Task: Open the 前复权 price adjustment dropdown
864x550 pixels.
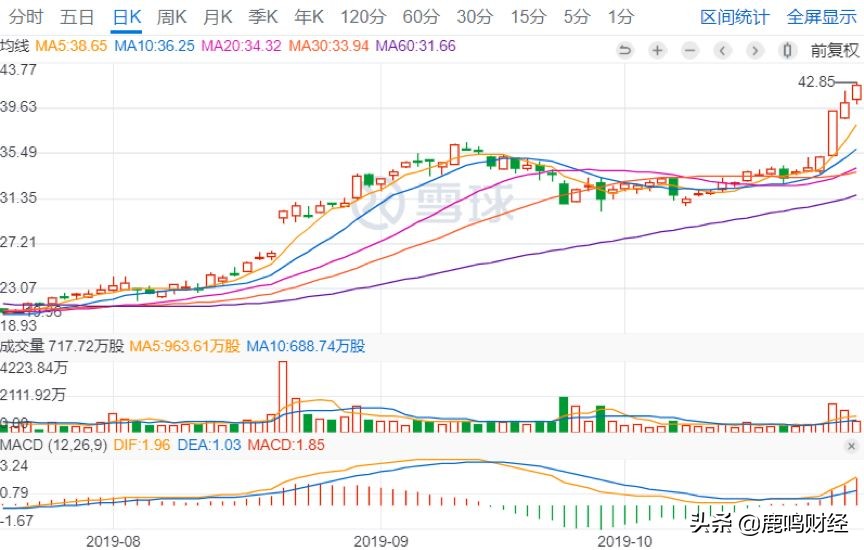Action: tap(834, 50)
